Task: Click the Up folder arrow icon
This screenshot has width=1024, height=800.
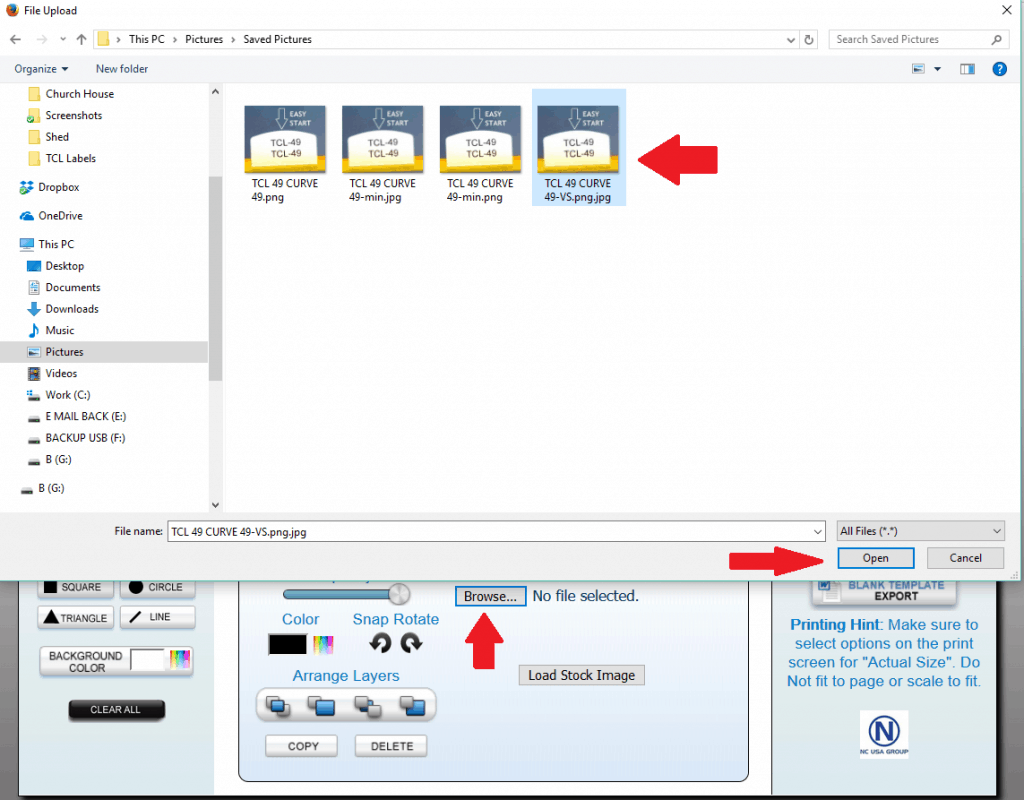Action: pos(81,40)
